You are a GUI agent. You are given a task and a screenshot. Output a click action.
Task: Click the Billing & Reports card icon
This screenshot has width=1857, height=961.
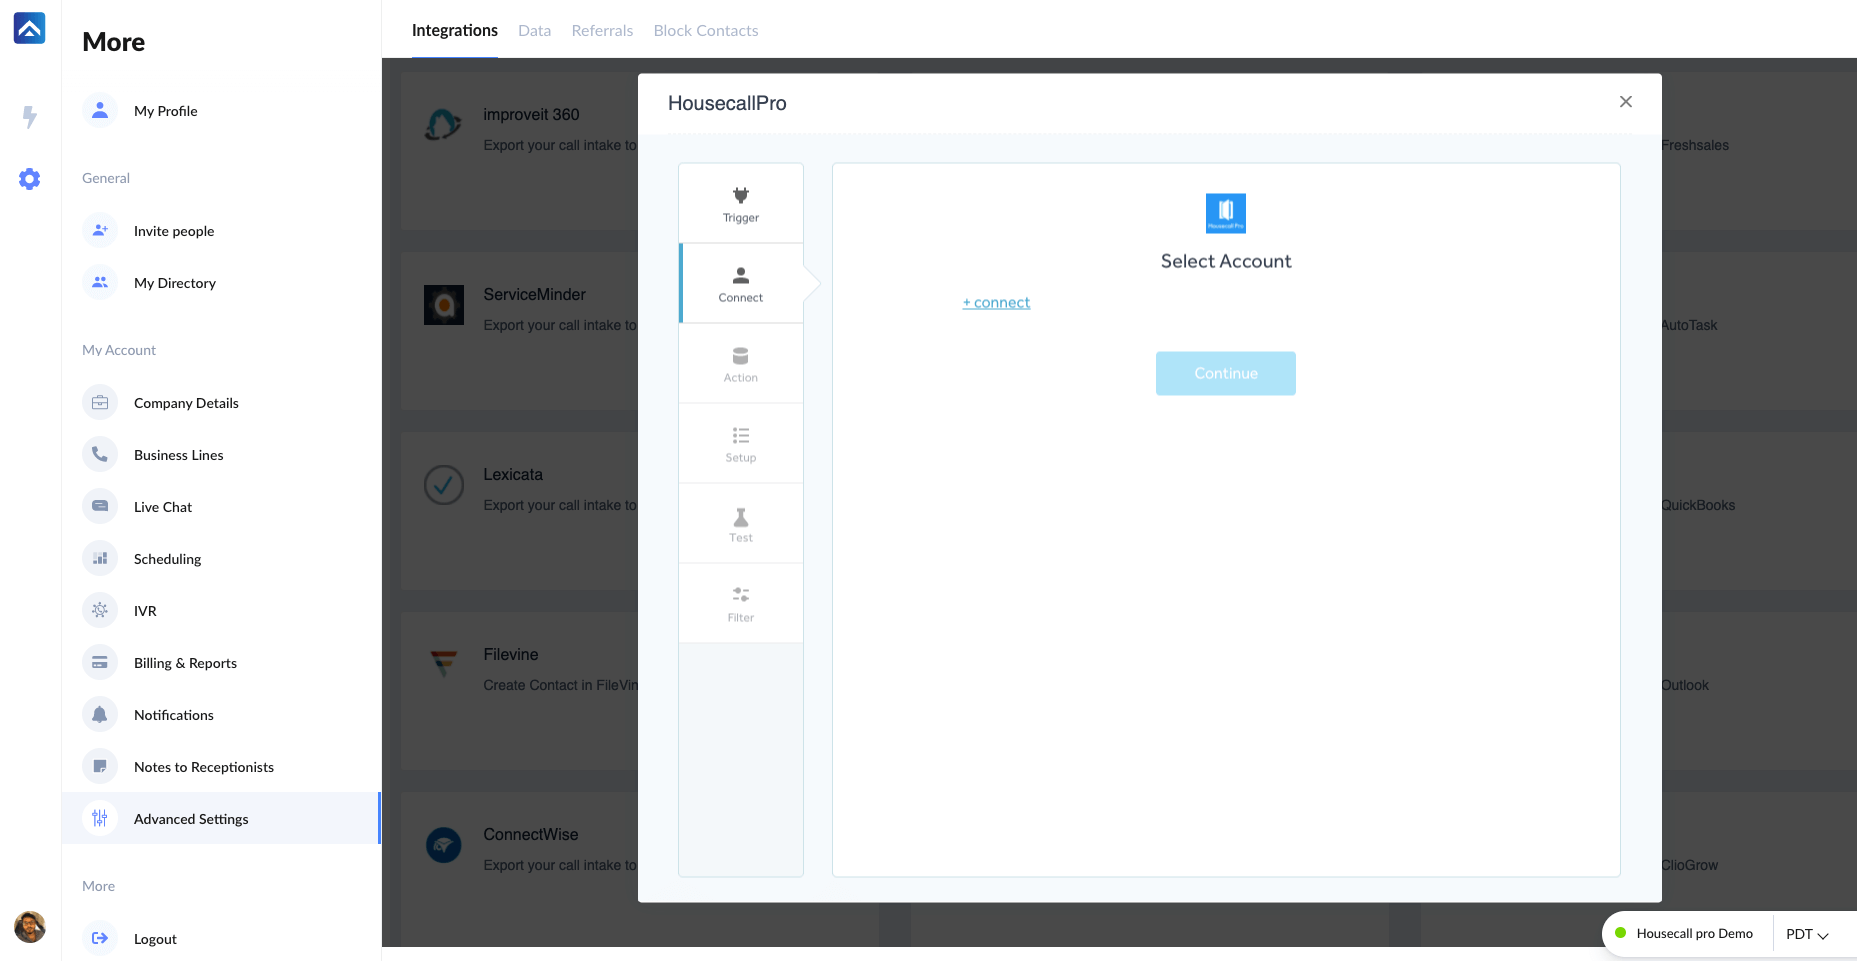[100, 663]
